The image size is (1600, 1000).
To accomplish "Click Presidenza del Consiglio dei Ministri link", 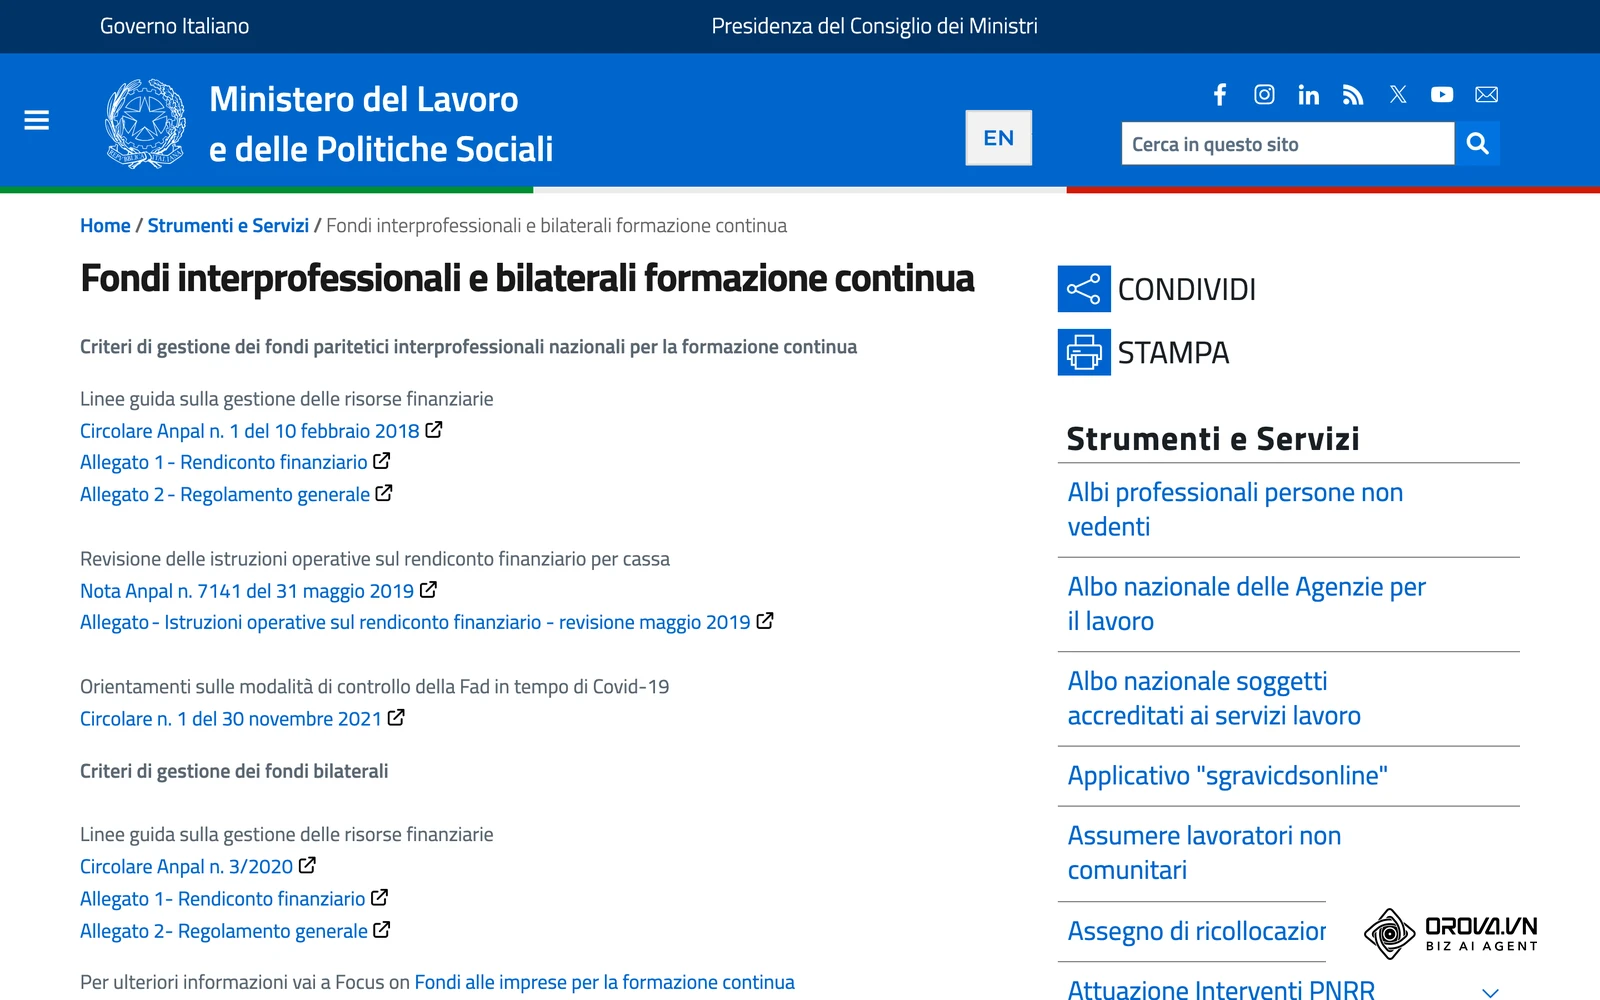I will [x=874, y=26].
